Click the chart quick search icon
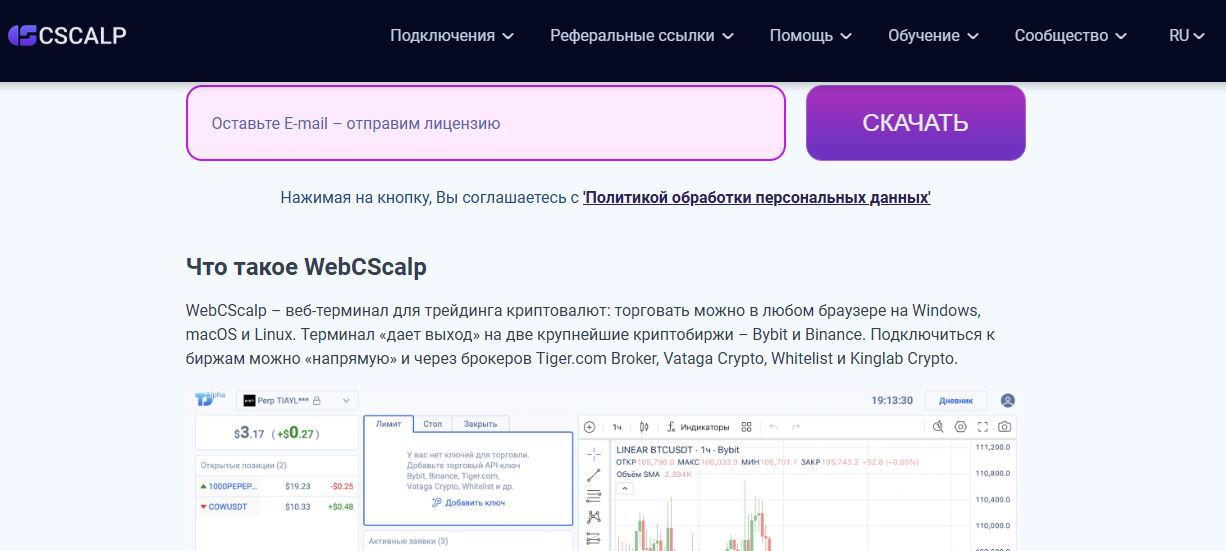This screenshot has height=551, width=1226. point(938,427)
